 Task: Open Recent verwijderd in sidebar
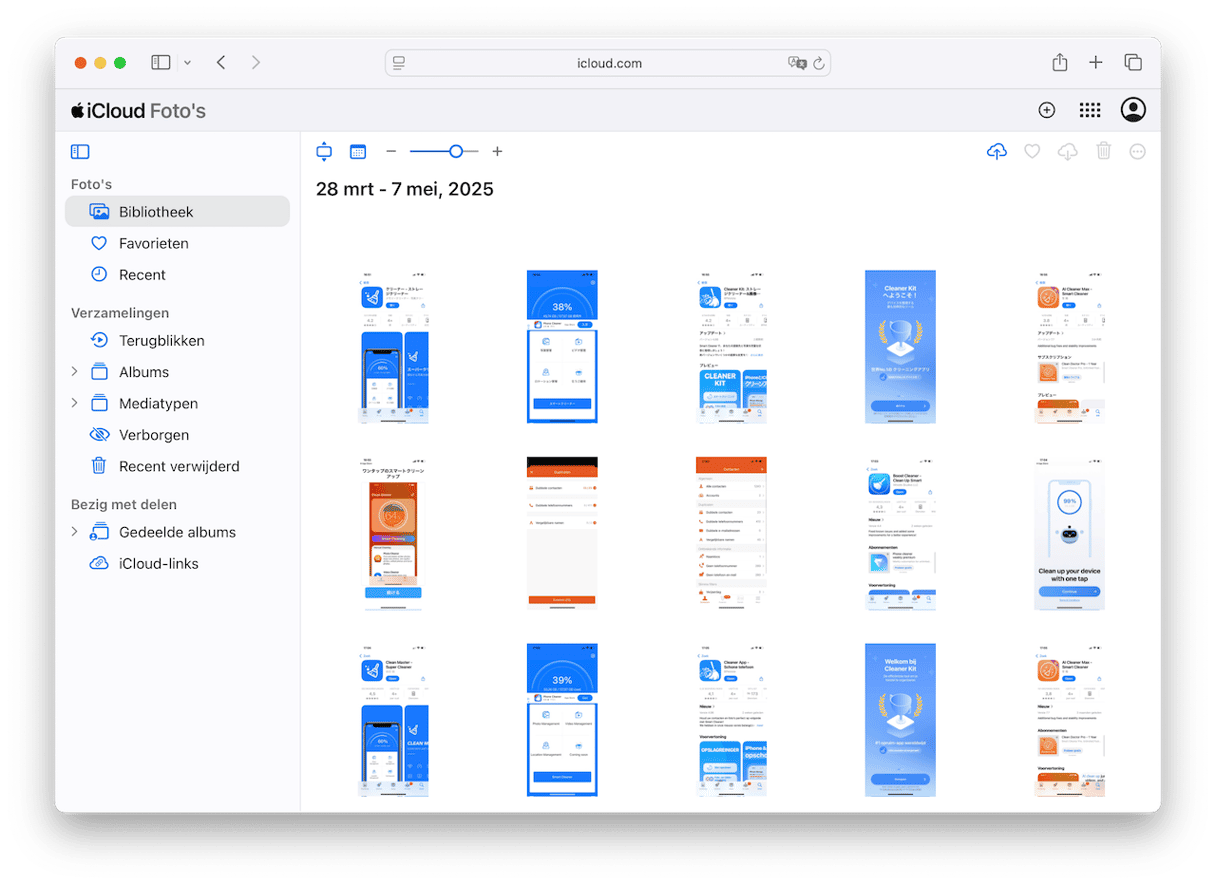(x=179, y=466)
